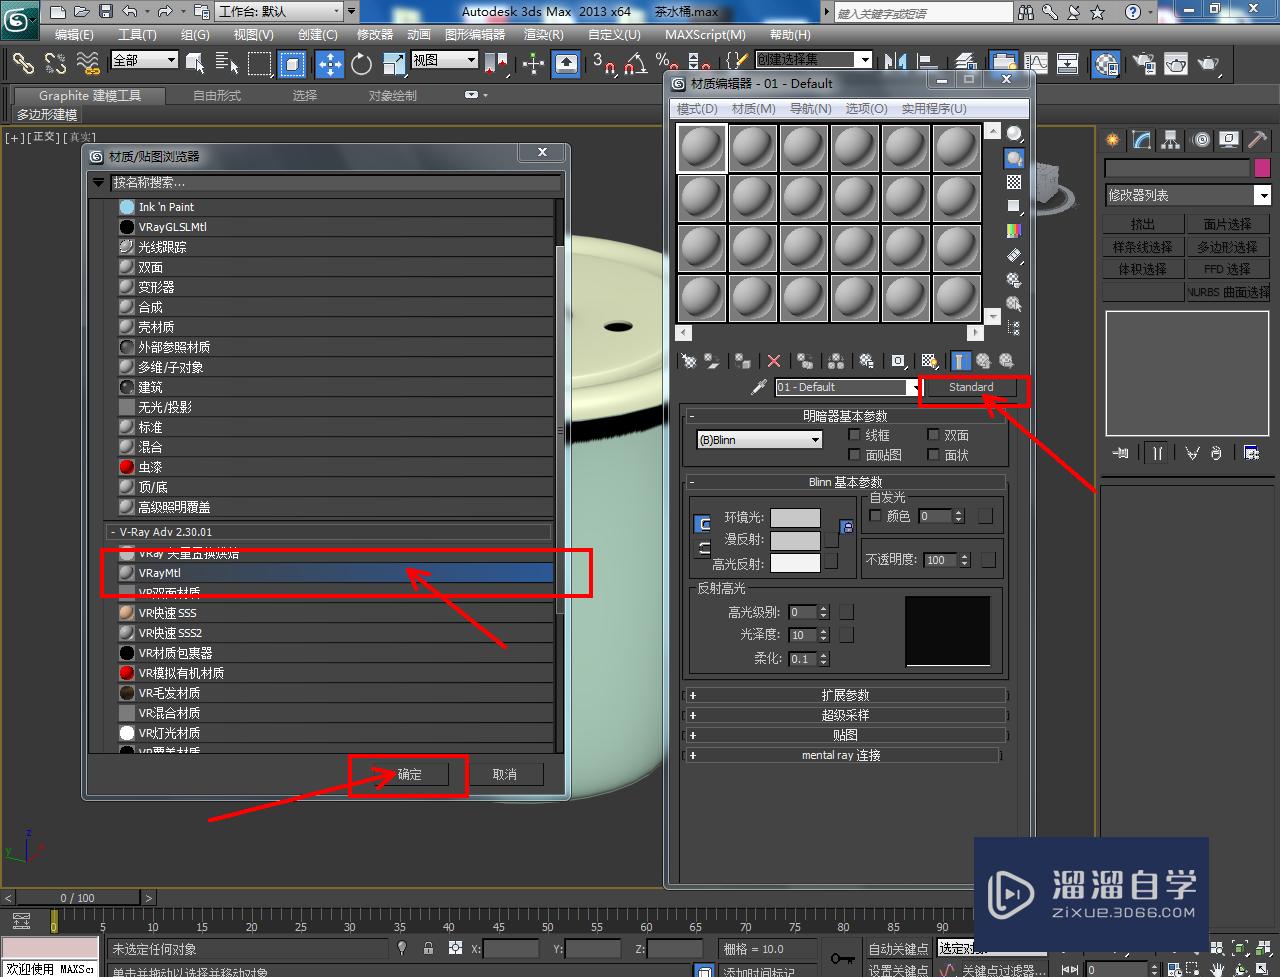
Task: Enable the 面贴图 face map checkbox
Action: tap(854, 455)
